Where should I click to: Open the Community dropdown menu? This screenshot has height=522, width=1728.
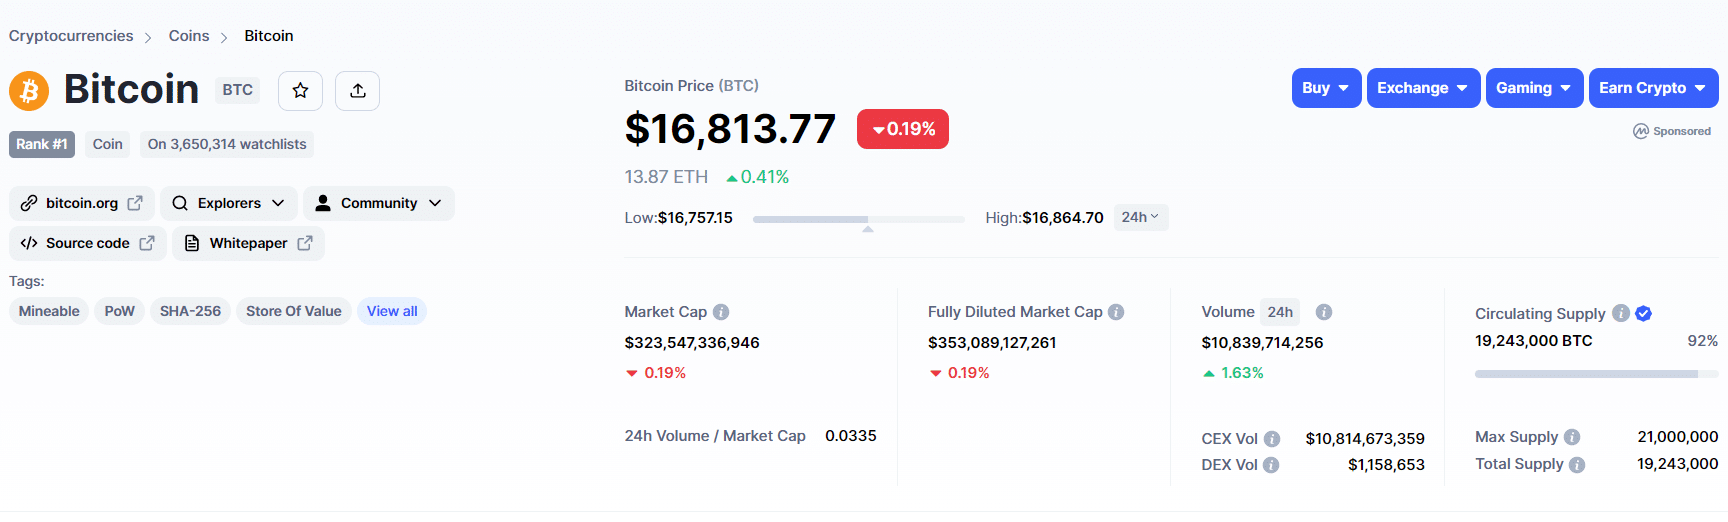click(x=378, y=203)
